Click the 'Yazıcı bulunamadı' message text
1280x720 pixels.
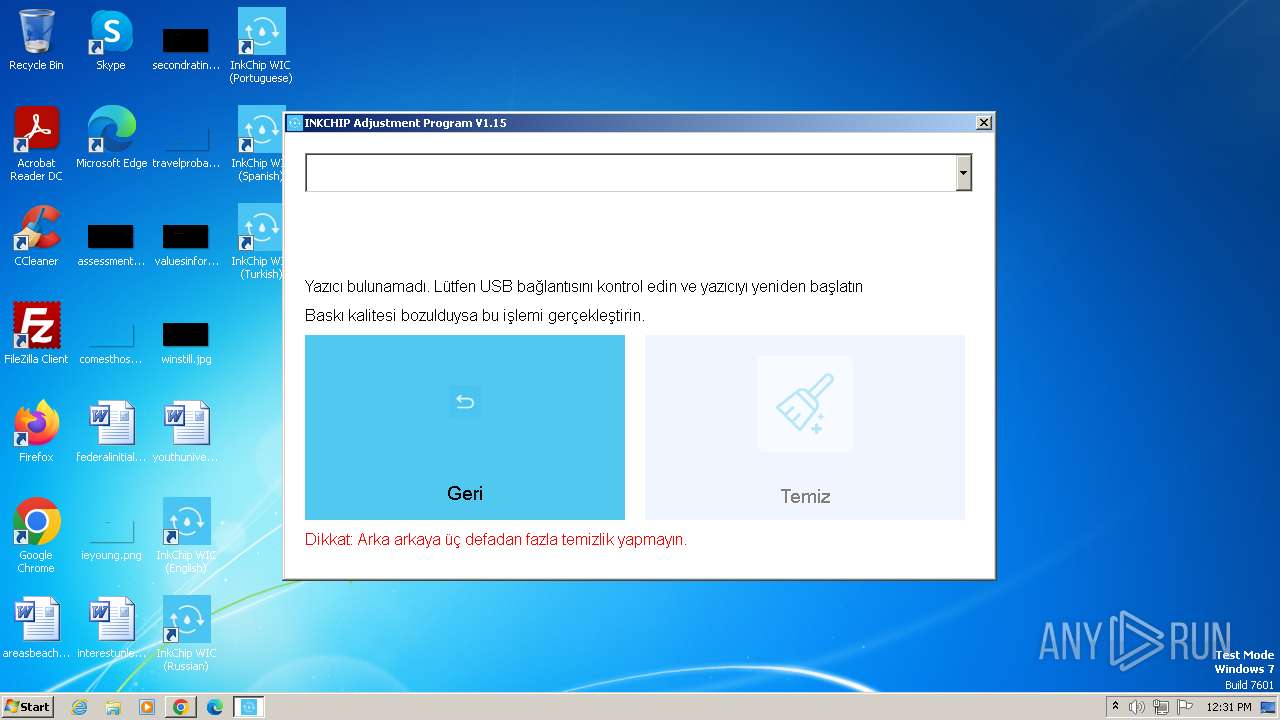tap(584, 287)
